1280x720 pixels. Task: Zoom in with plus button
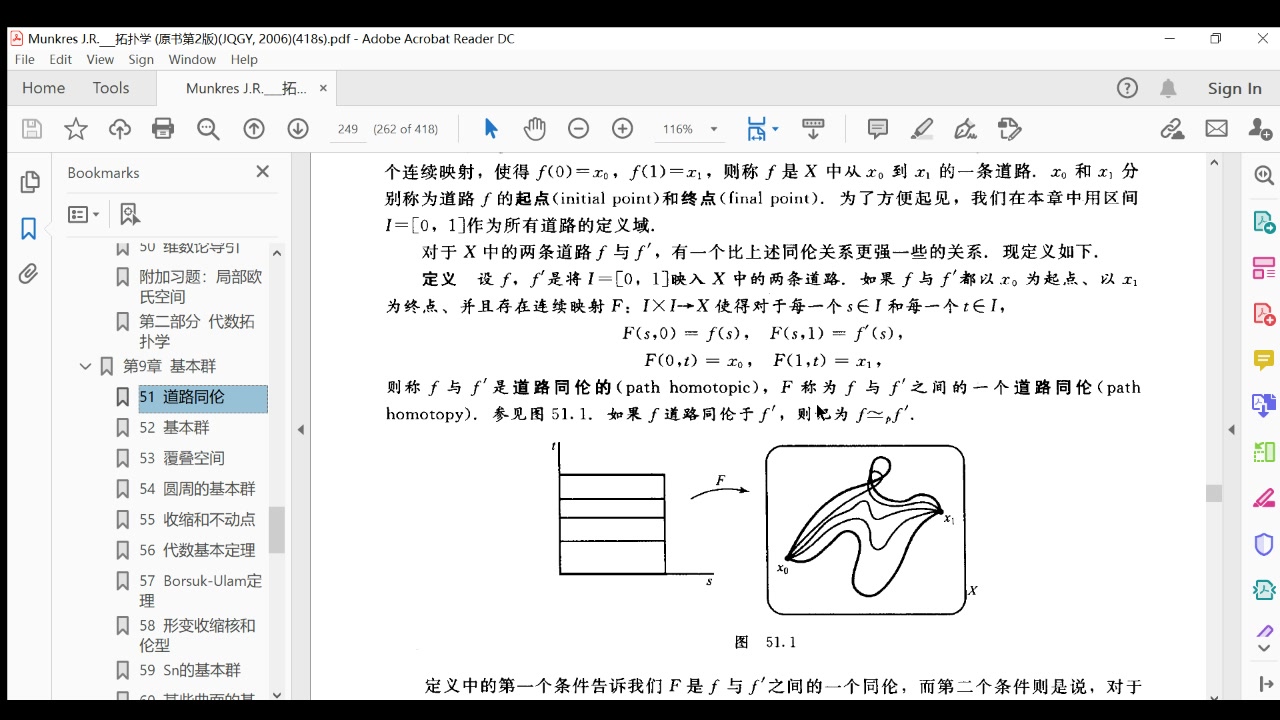point(623,129)
